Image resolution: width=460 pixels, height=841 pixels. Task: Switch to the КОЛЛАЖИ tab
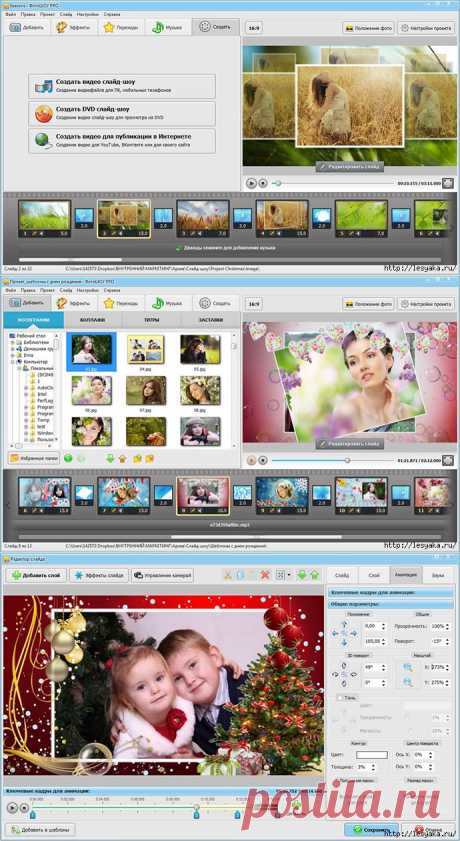pyautogui.click(x=93, y=320)
